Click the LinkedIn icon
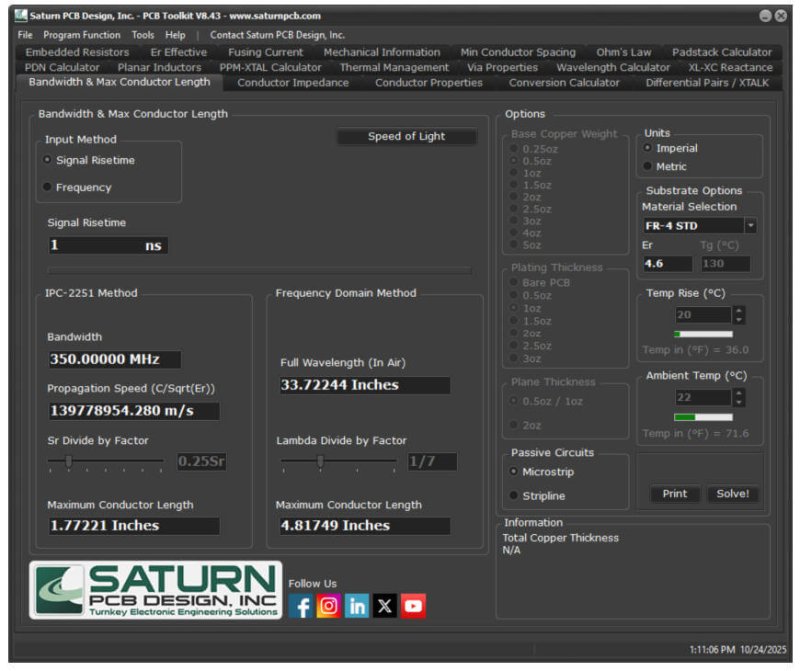This screenshot has height=671, width=800. pos(357,606)
